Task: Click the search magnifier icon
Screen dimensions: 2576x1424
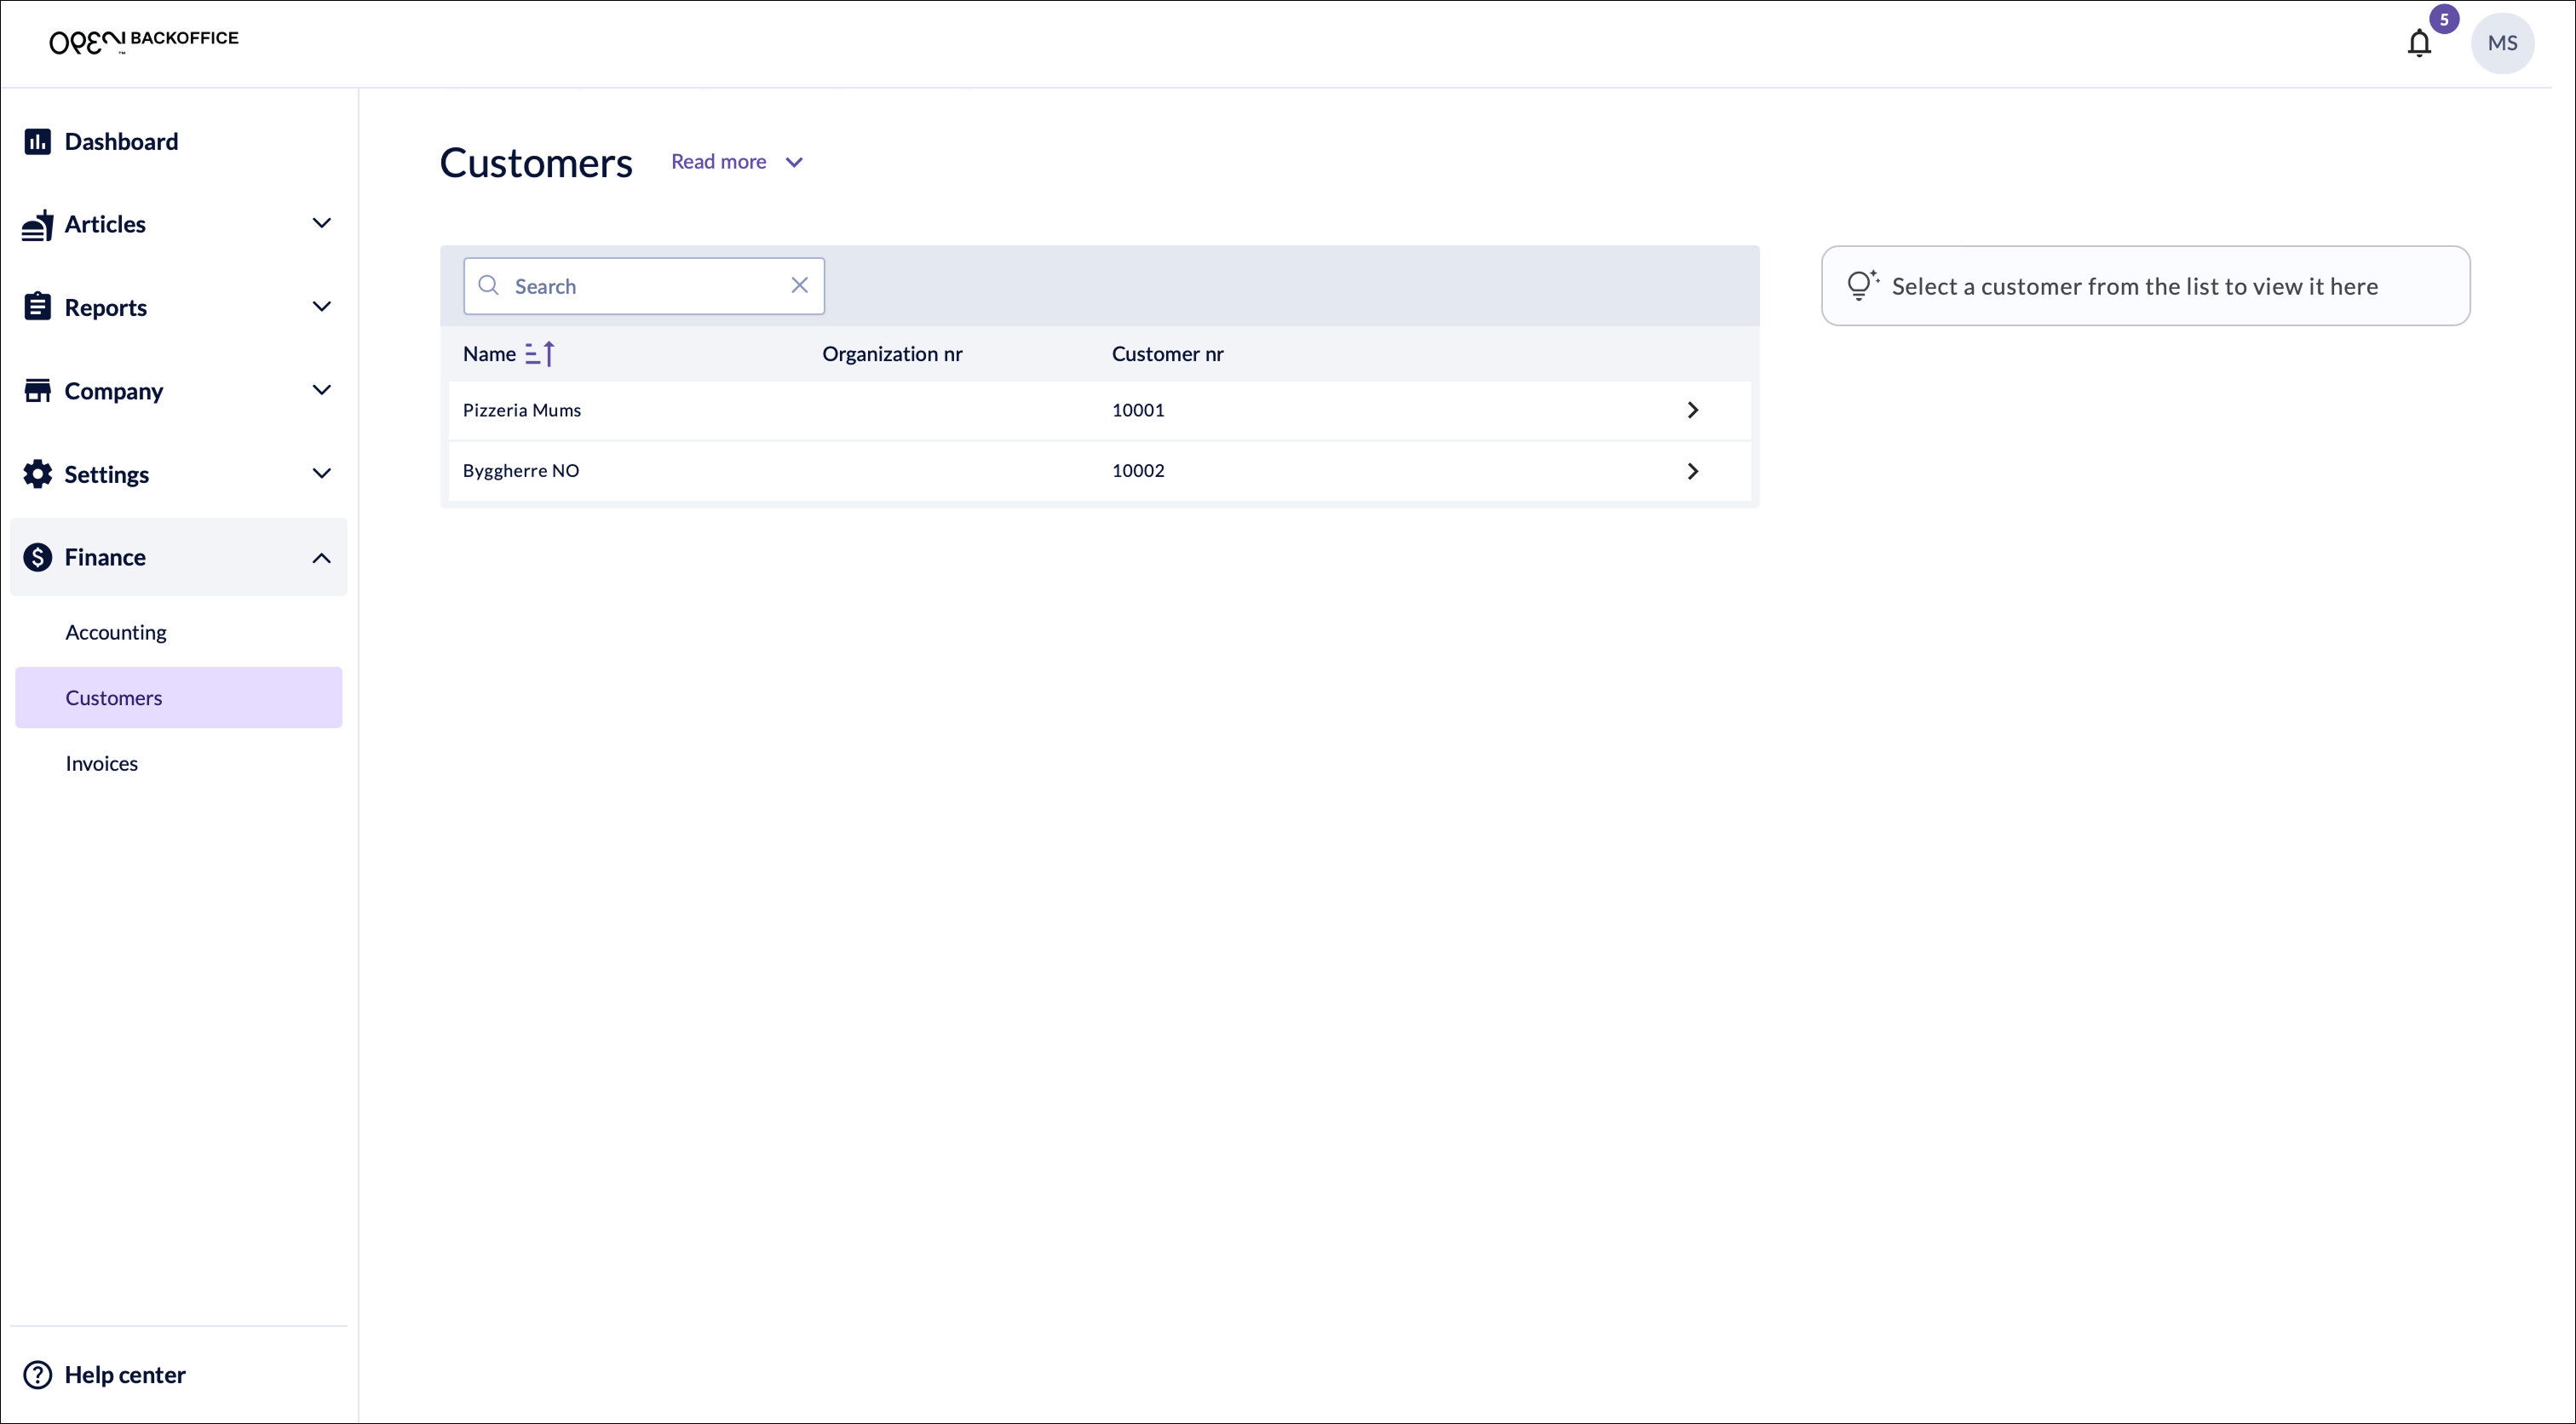Action: [488, 286]
